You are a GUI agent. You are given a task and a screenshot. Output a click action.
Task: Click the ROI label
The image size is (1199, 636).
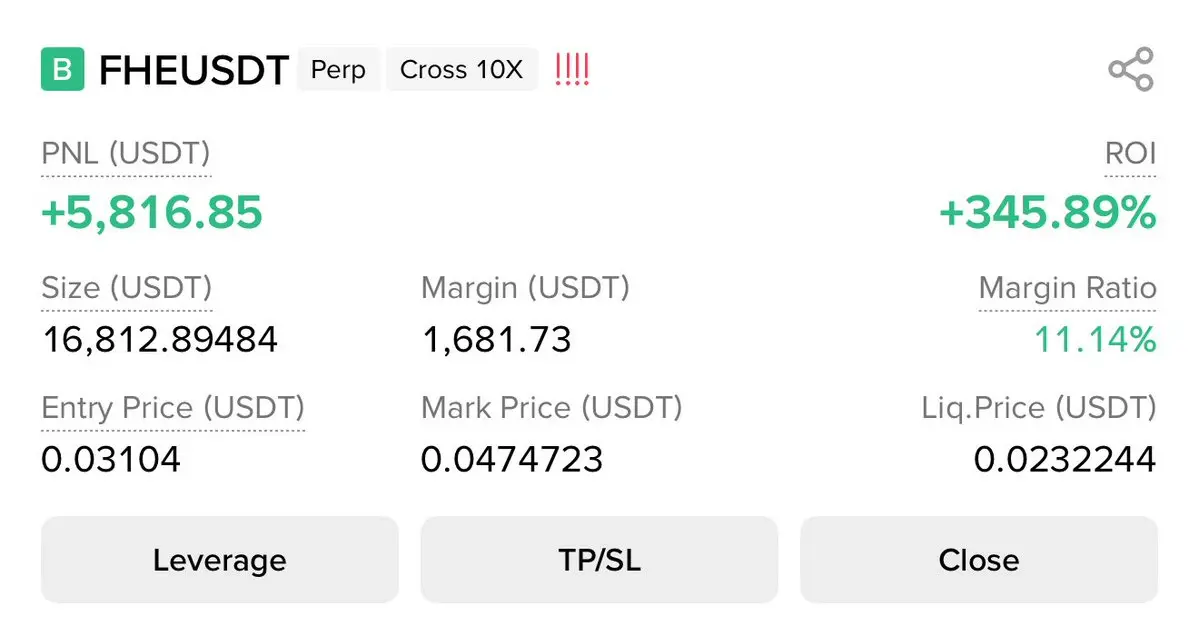[1131, 155]
